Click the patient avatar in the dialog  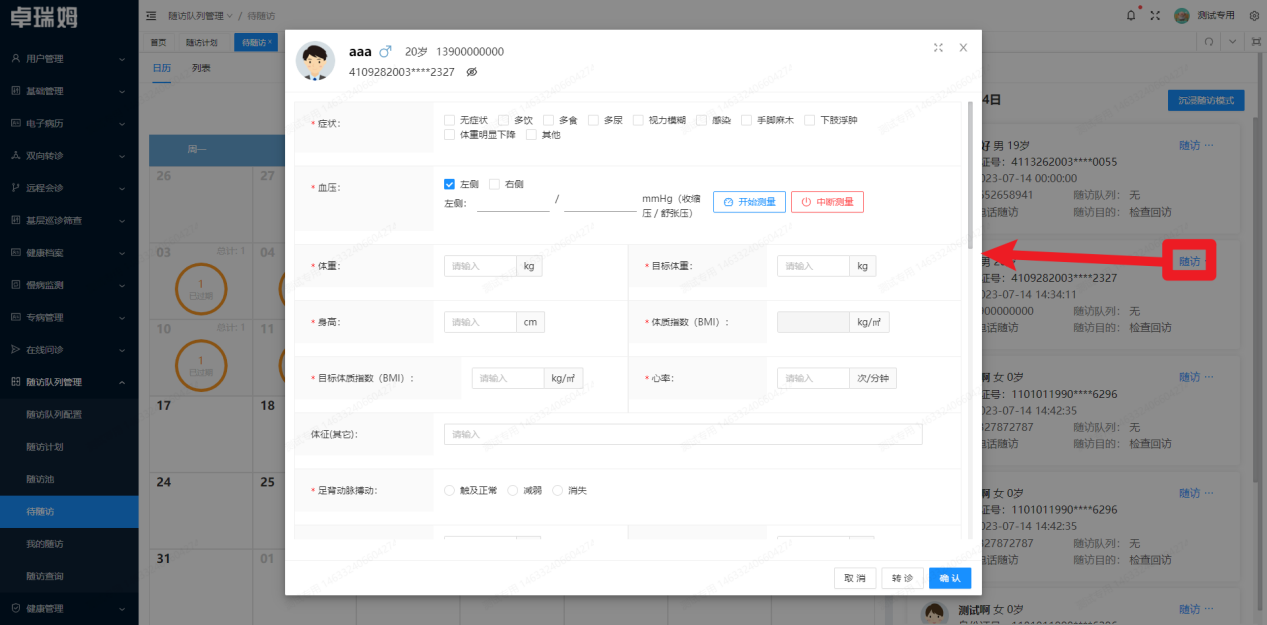[x=315, y=61]
